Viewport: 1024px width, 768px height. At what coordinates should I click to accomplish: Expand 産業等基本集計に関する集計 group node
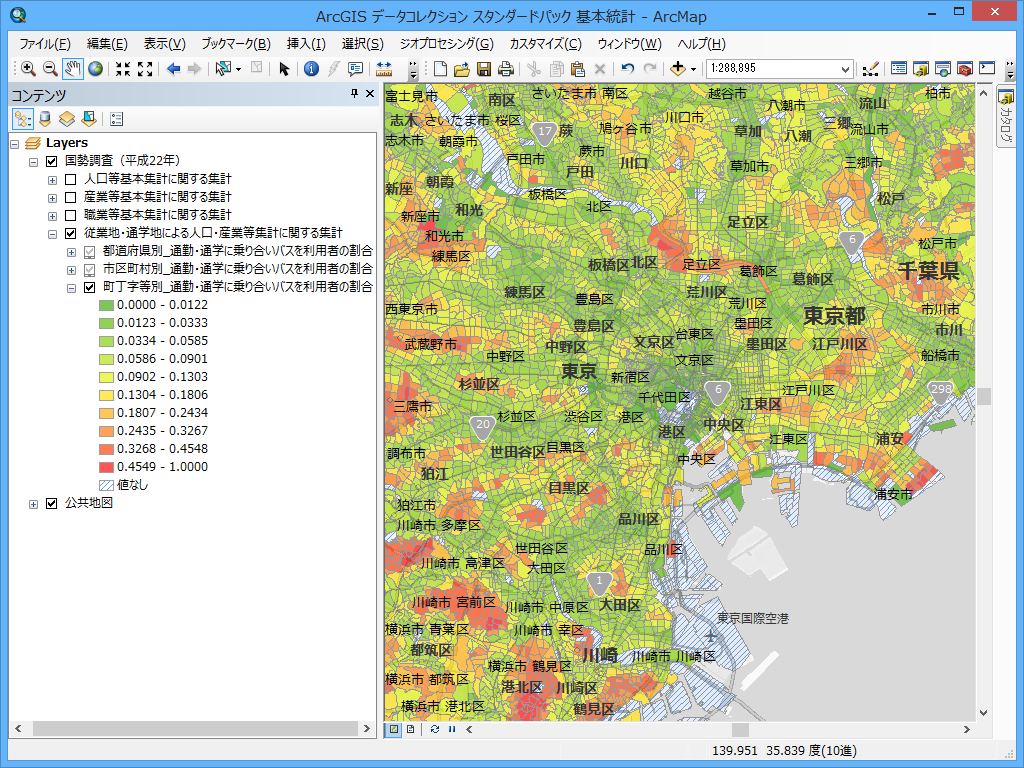pyautogui.click(x=53, y=197)
